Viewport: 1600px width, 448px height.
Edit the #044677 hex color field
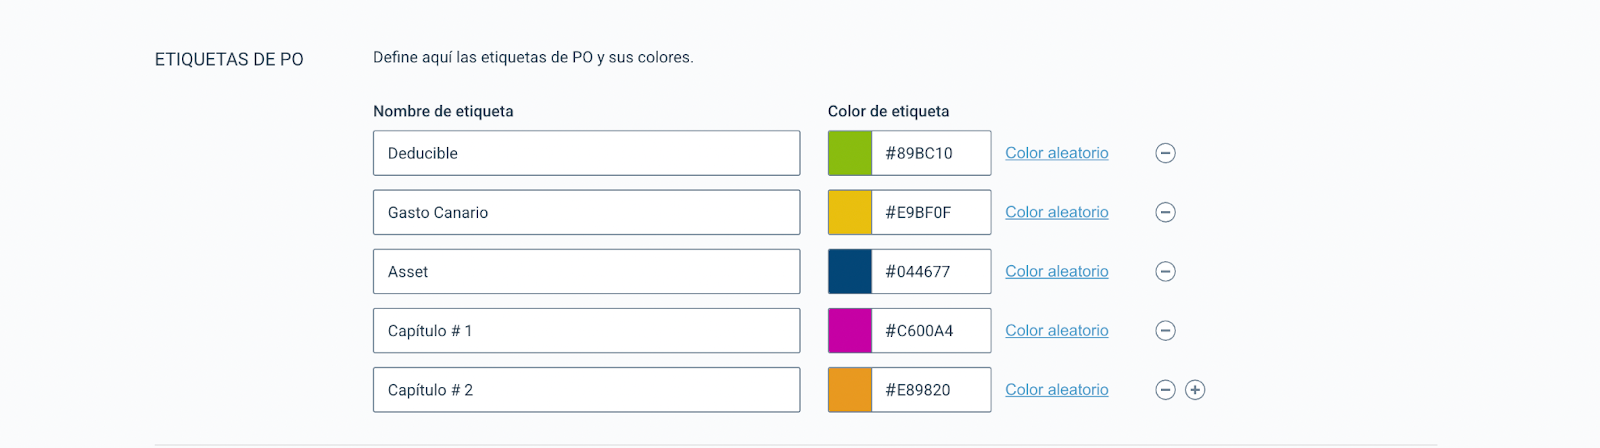coord(931,271)
